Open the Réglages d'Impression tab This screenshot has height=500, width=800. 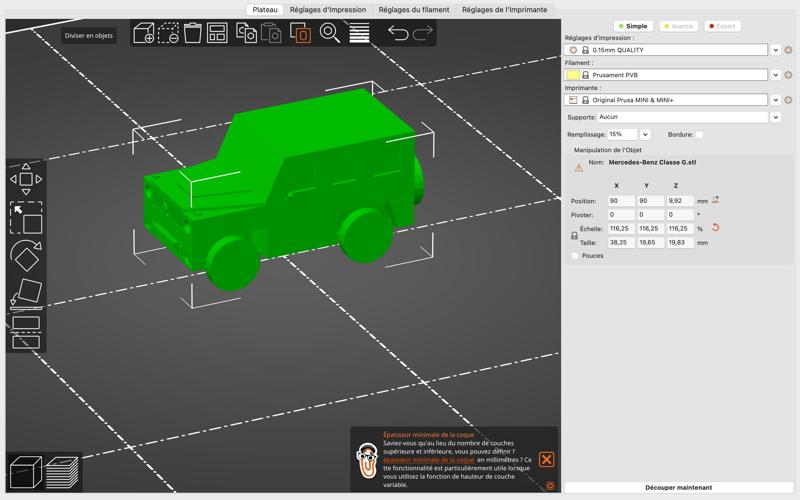pos(328,10)
